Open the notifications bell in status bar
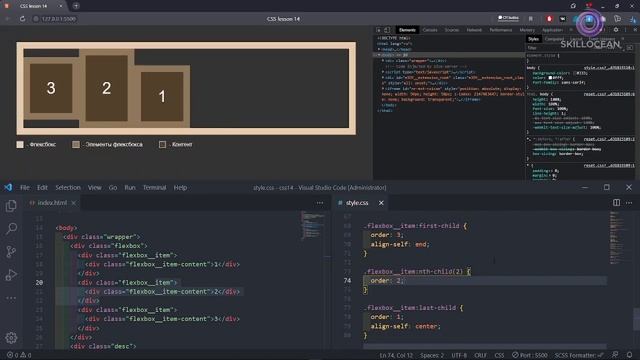The width and height of the screenshot is (640, 360). pos(630,355)
